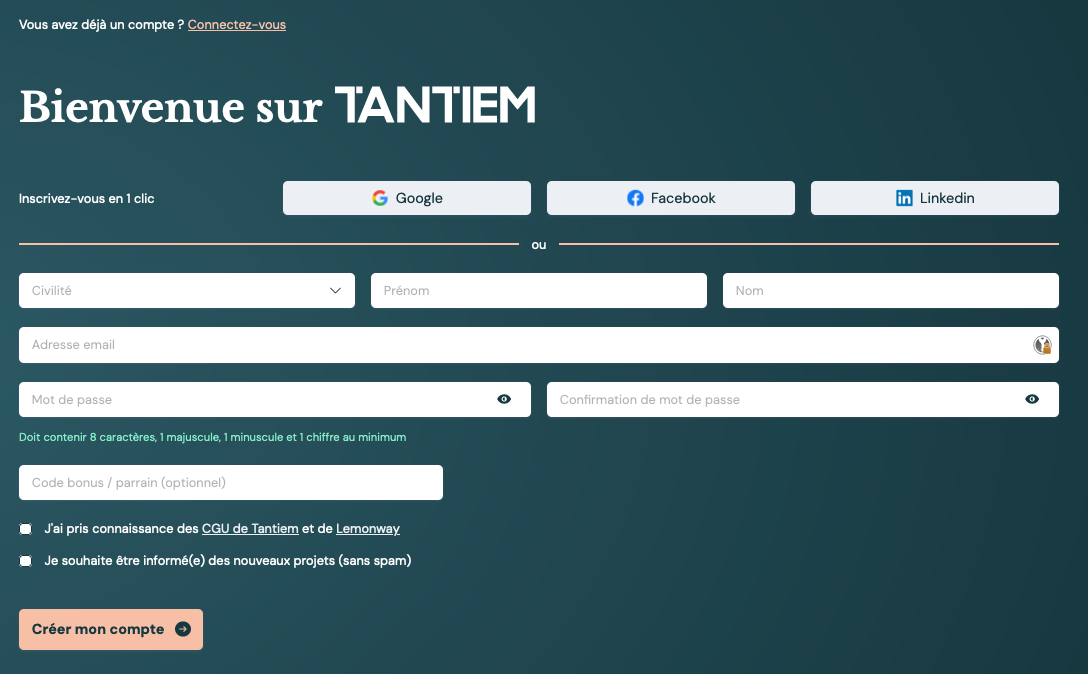The height and width of the screenshot is (674, 1088).
Task: Focus the Nom input field
Action: [890, 290]
